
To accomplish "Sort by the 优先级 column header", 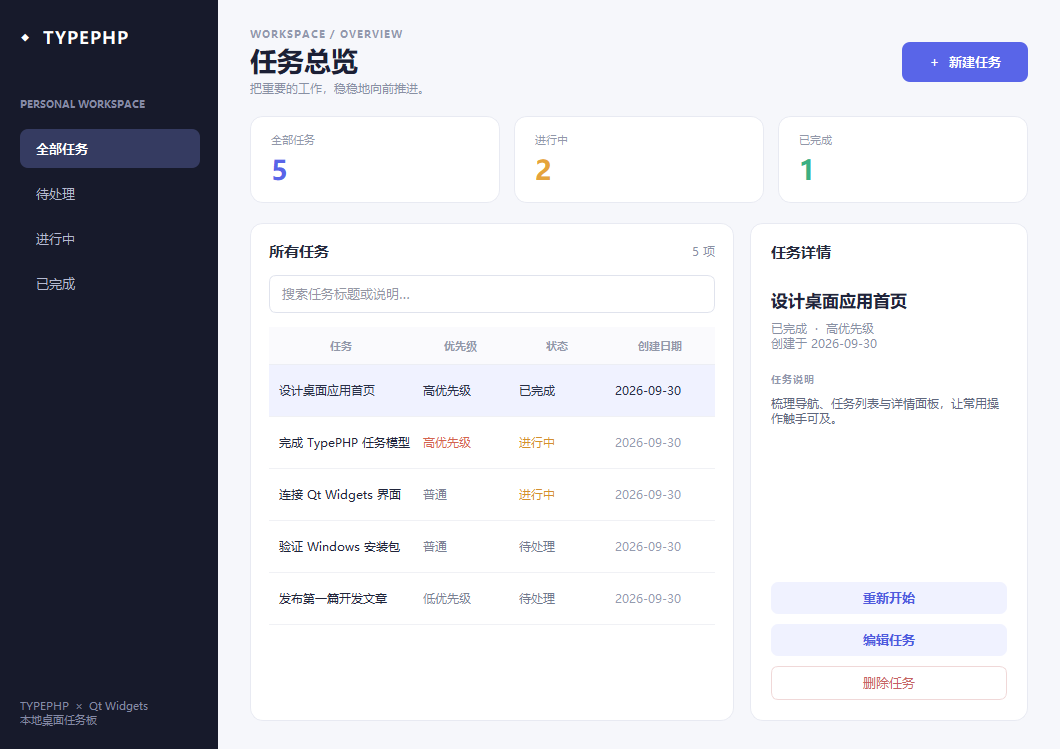I will pyautogui.click(x=460, y=346).
